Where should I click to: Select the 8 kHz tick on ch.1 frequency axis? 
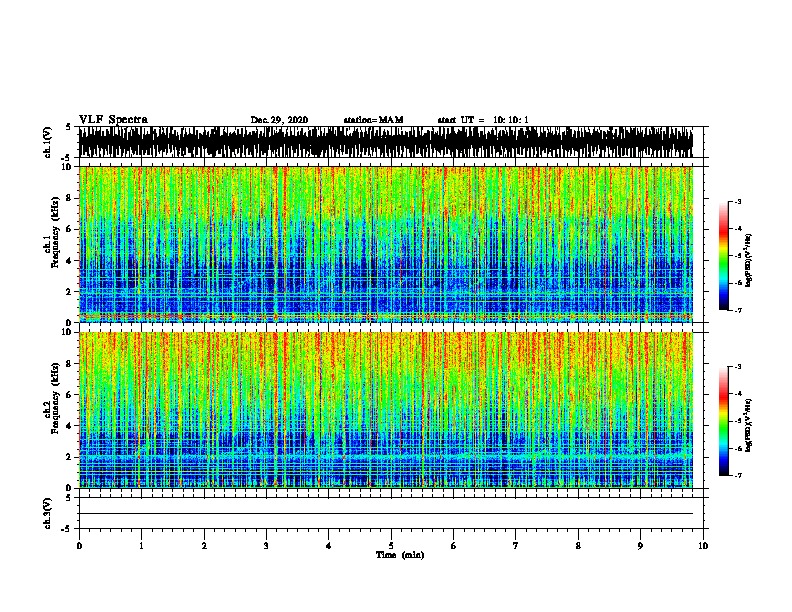click(x=69, y=198)
